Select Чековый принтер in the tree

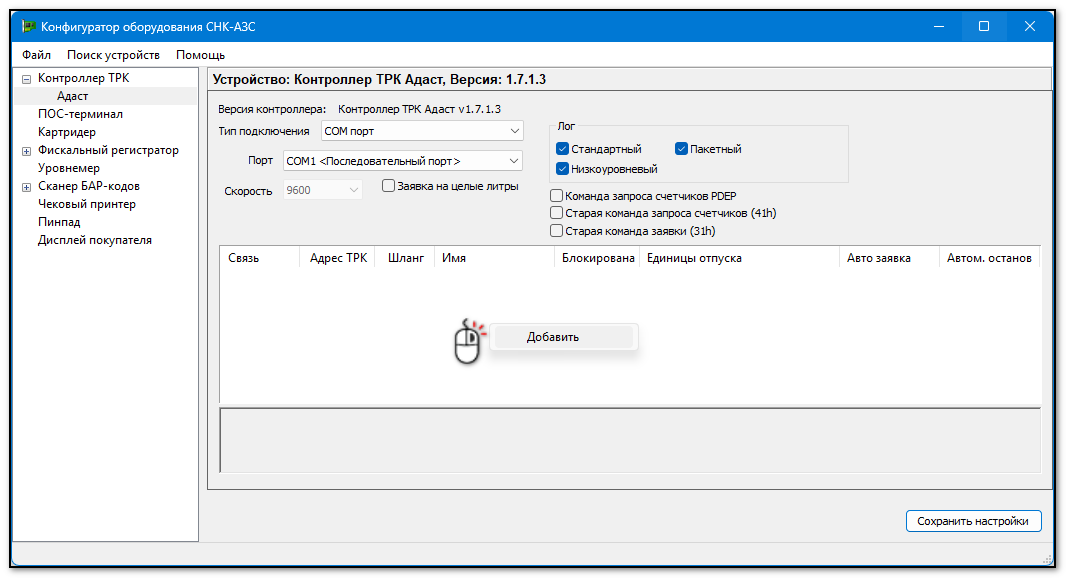(86, 204)
